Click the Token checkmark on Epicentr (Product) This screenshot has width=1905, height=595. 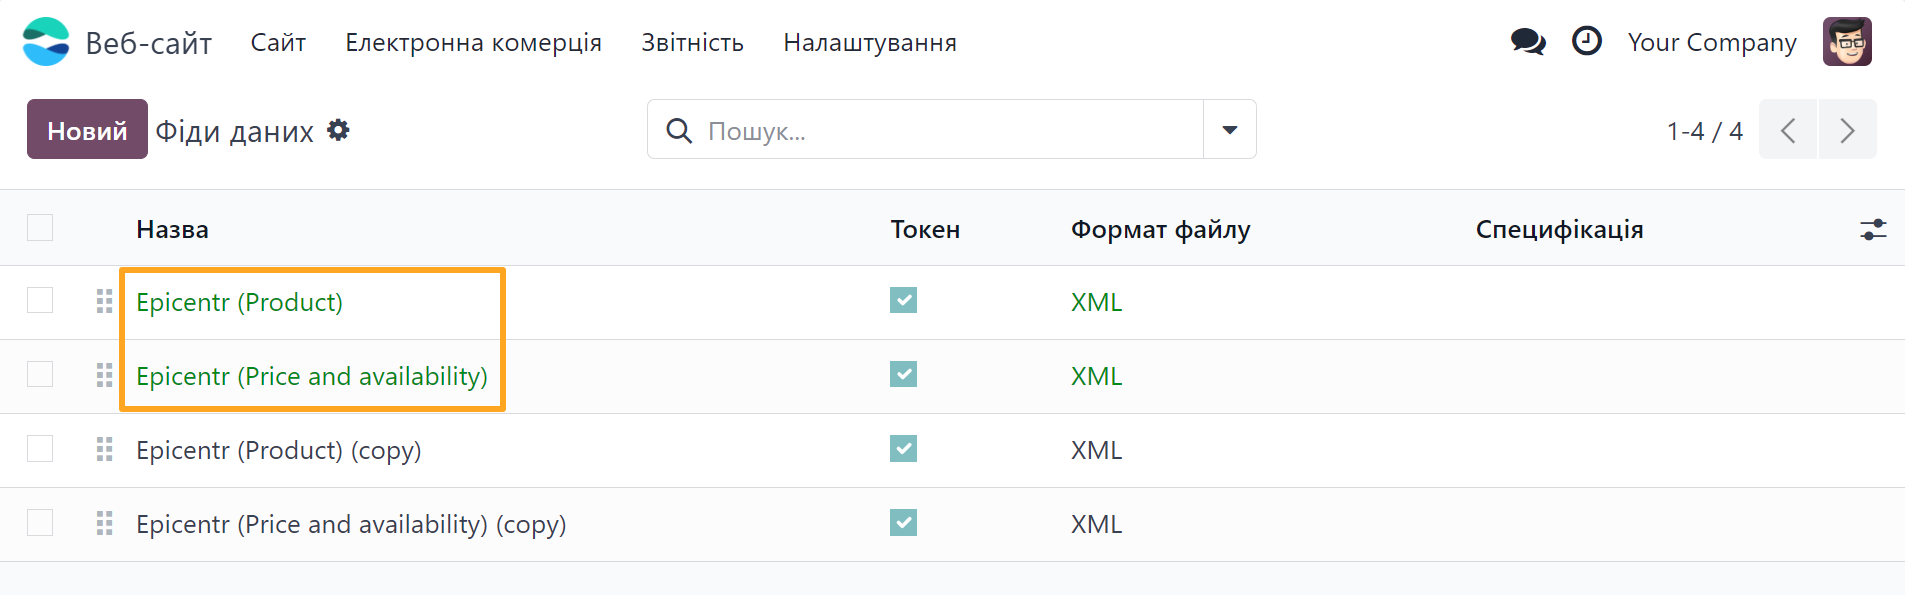[903, 300]
